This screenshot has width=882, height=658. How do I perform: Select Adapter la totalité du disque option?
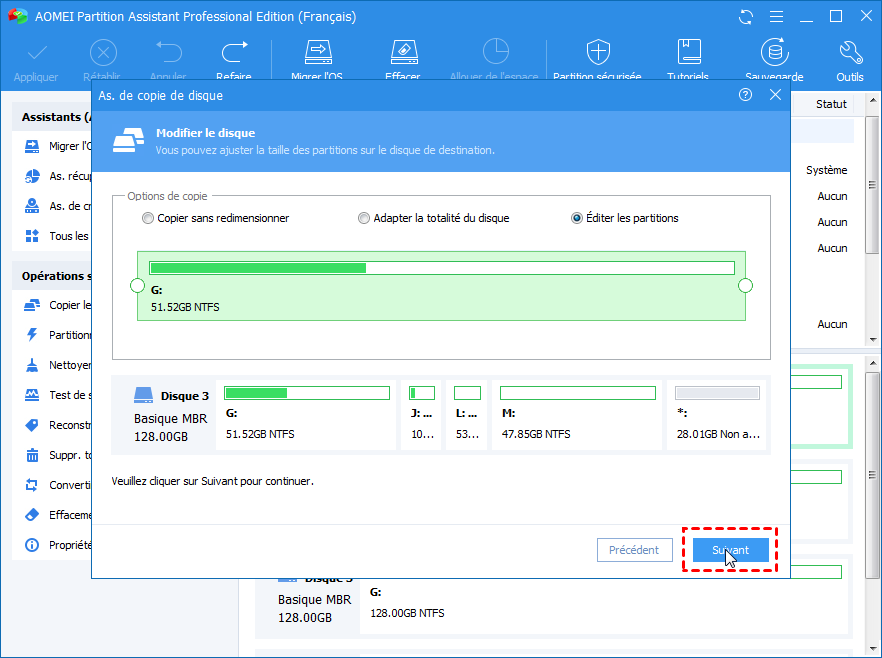pos(434,218)
